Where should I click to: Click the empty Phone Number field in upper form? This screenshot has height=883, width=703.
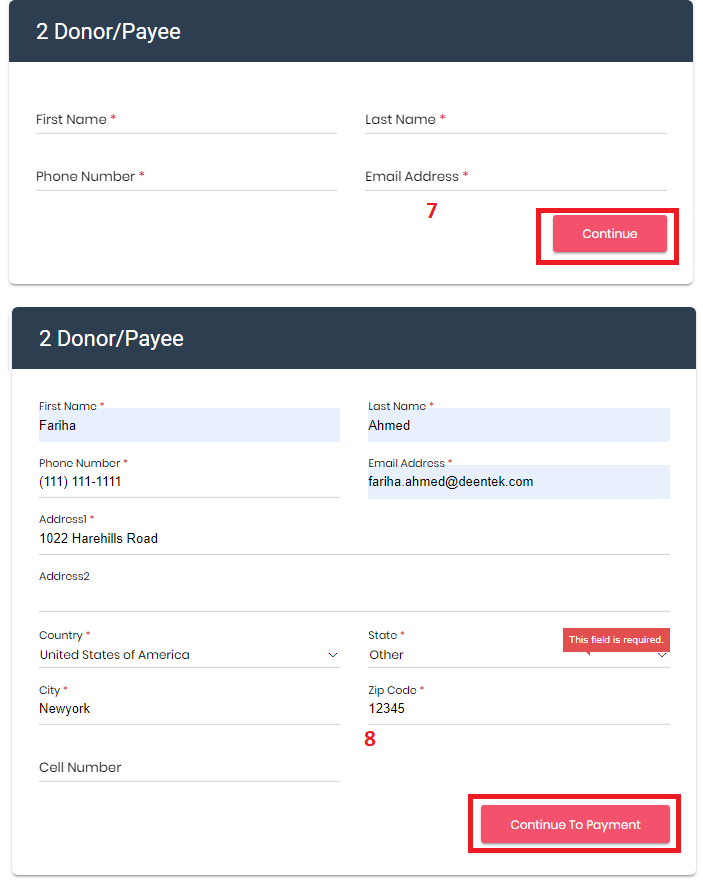pyautogui.click(x=186, y=177)
